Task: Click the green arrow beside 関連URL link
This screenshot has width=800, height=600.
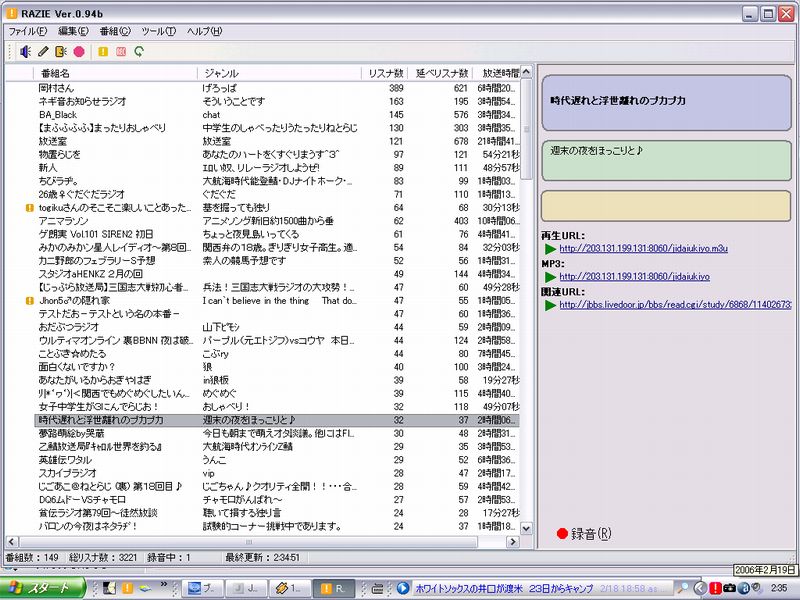Action: click(550, 305)
